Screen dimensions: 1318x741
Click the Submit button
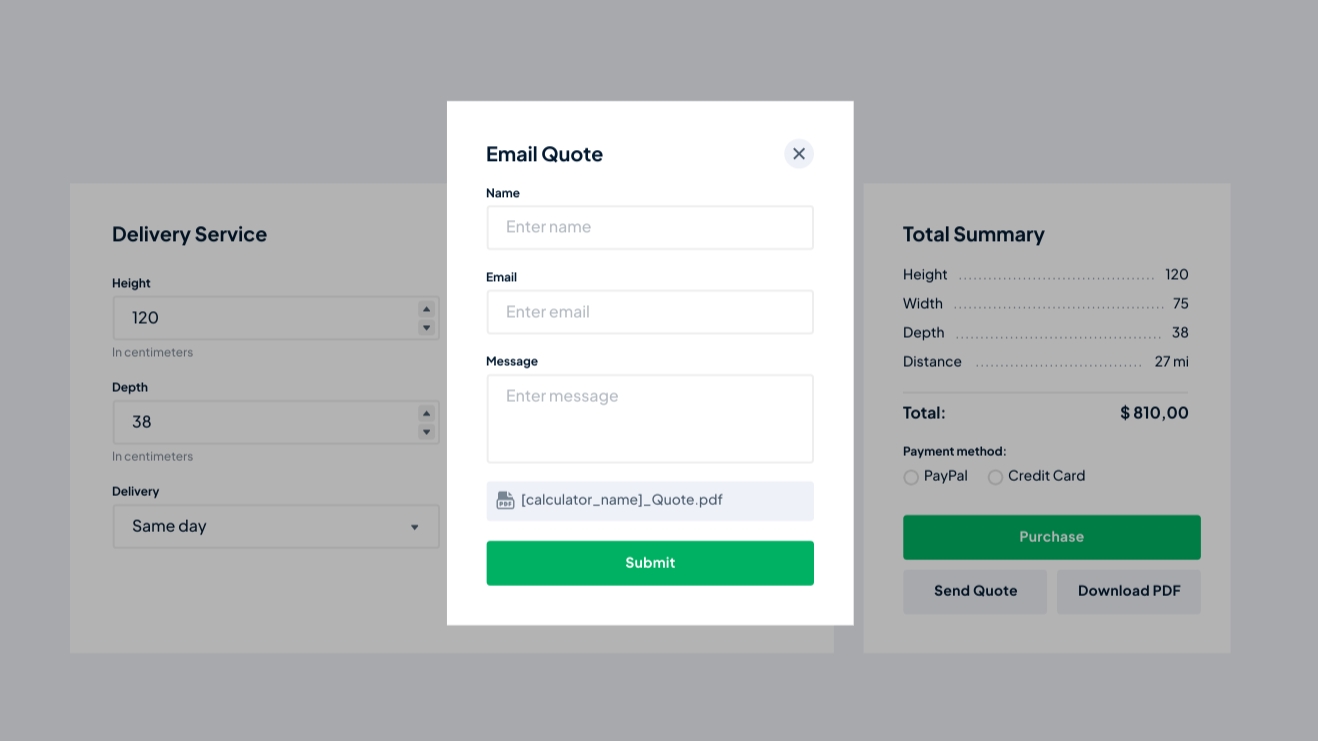pos(650,563)
